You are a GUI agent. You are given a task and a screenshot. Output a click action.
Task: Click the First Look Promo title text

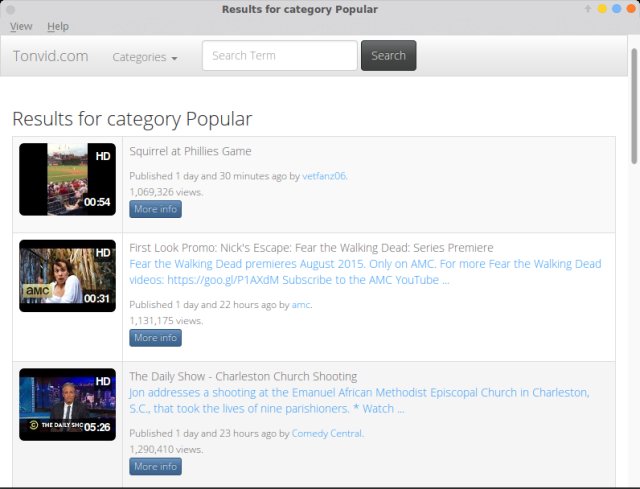pyautogui.click(x=311, y=248)
